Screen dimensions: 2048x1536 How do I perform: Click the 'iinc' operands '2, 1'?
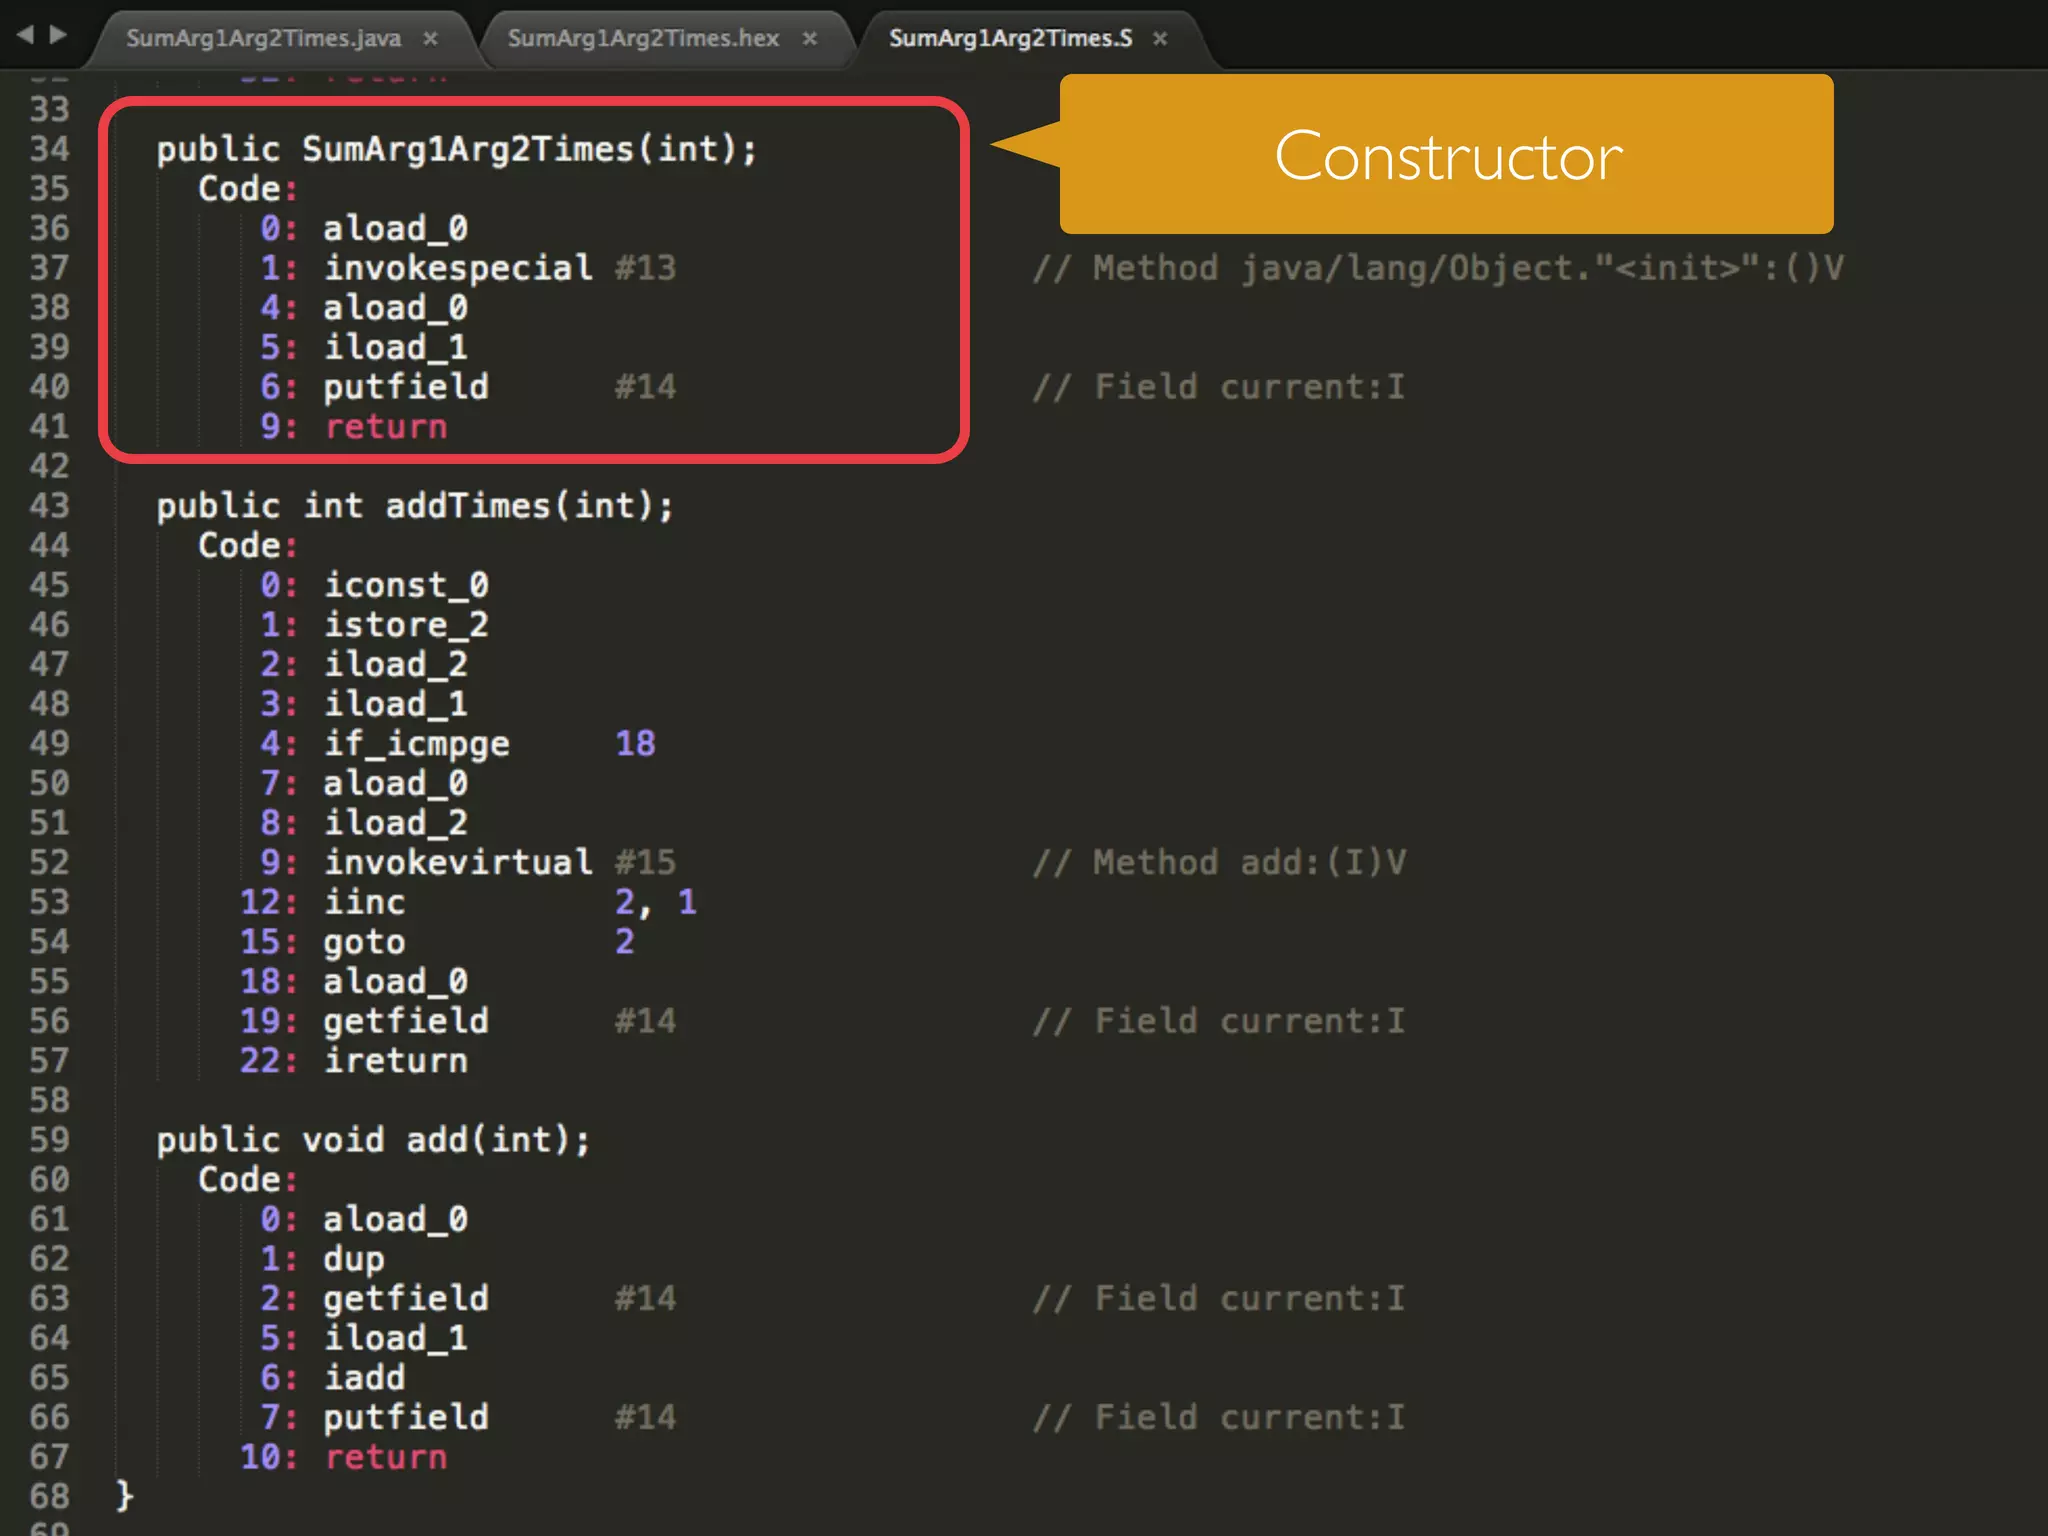655,903
